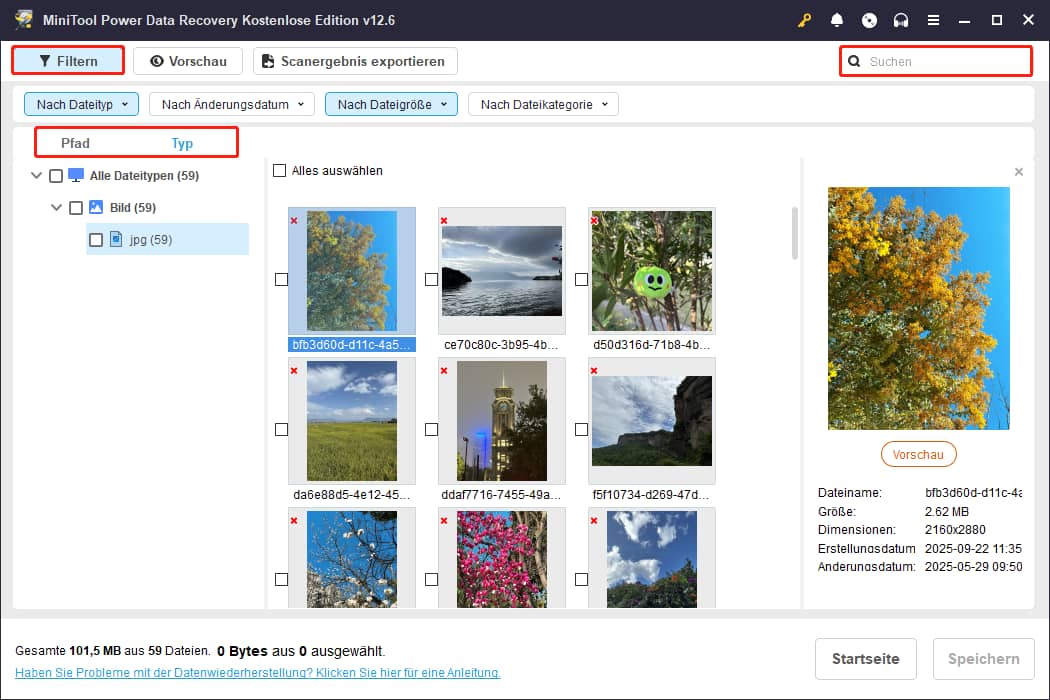
Task: Click the file list vertical scrollbar
Action: pyautogui.click(x=795, y=233)
